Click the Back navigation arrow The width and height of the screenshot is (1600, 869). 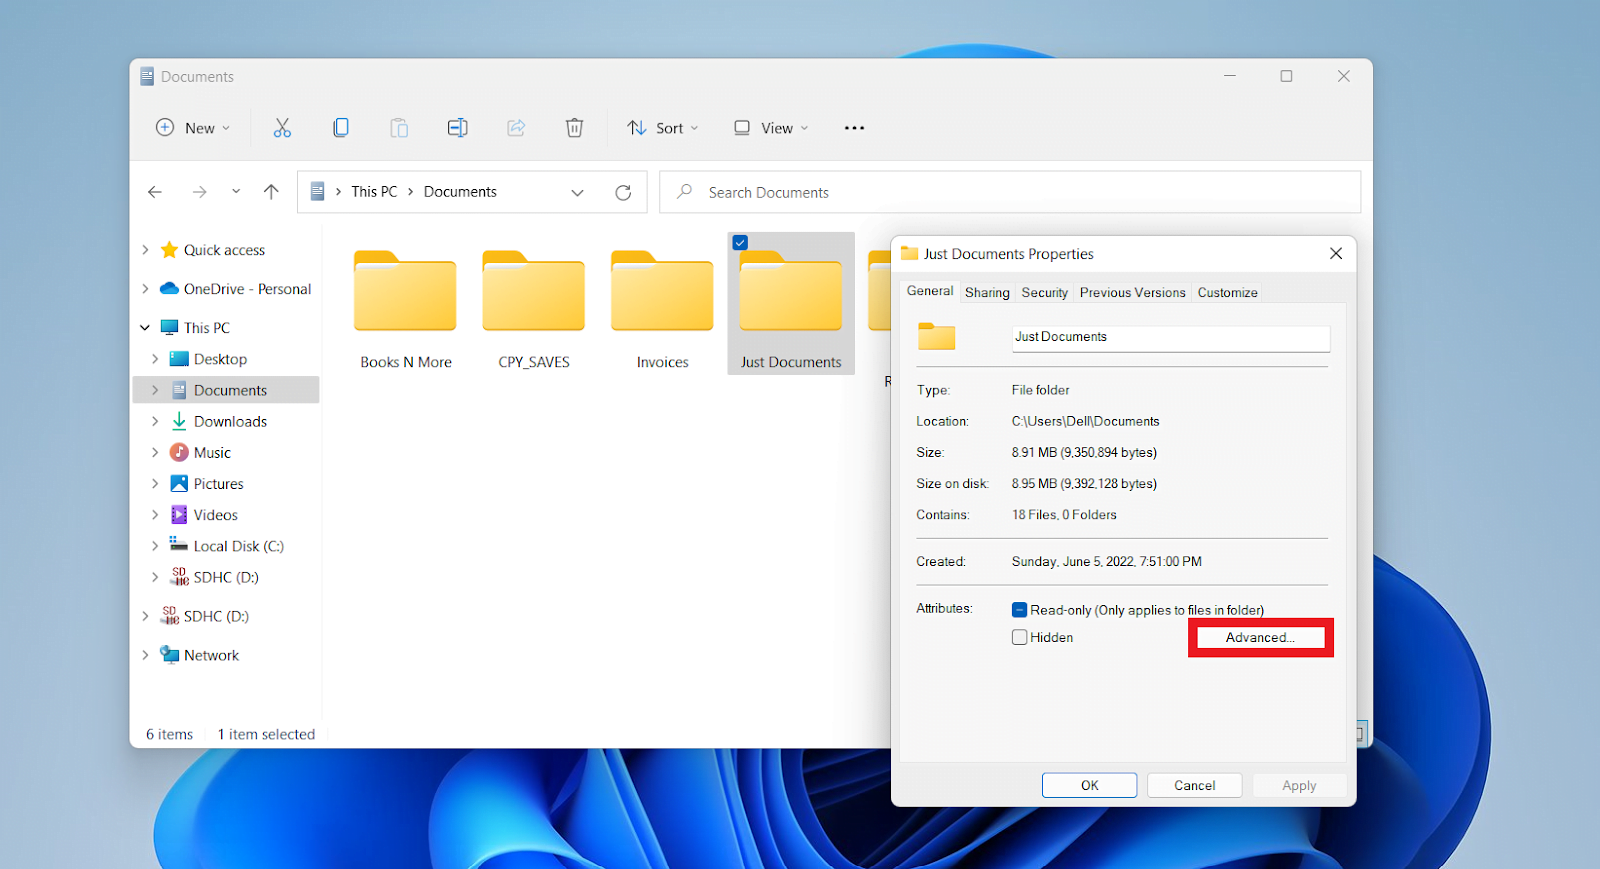tap(155, 192)
